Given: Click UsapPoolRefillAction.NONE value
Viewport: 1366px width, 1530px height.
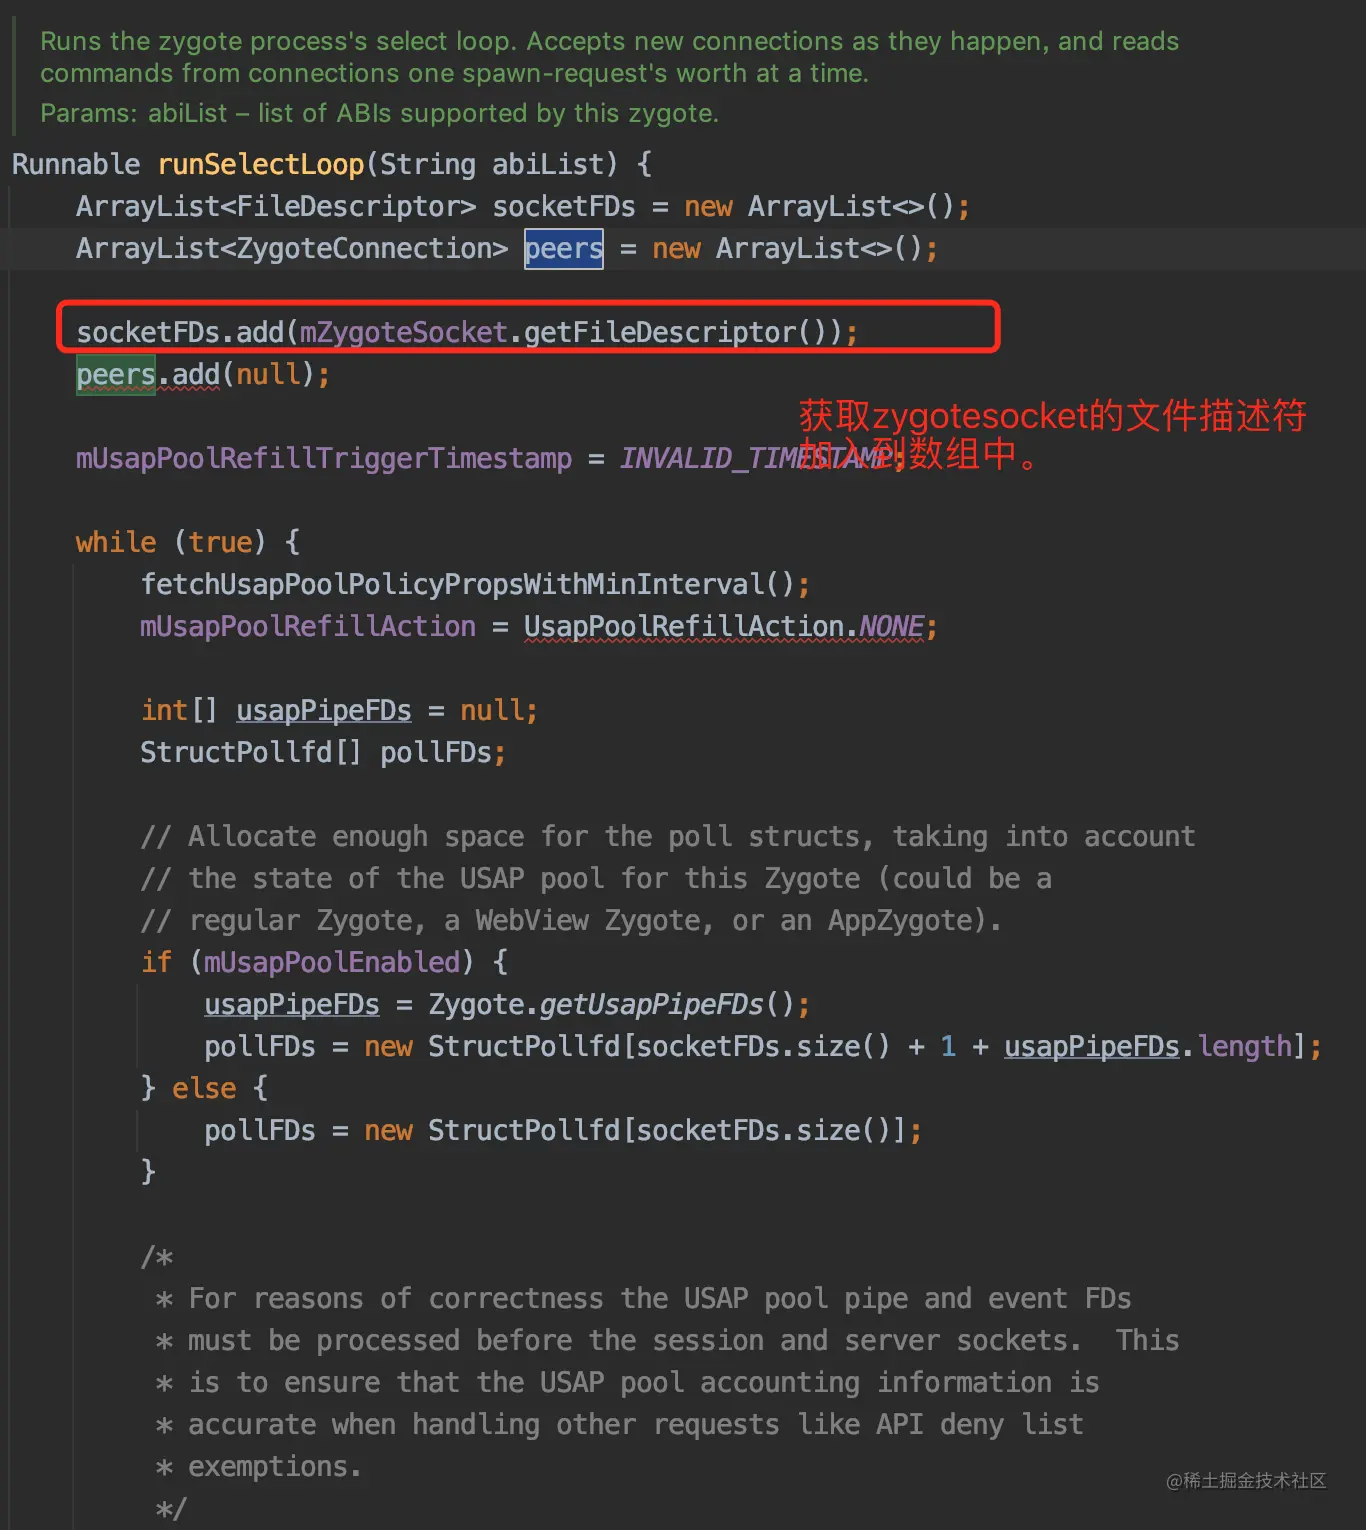Looking at the screenshot, I should (724, 626).
